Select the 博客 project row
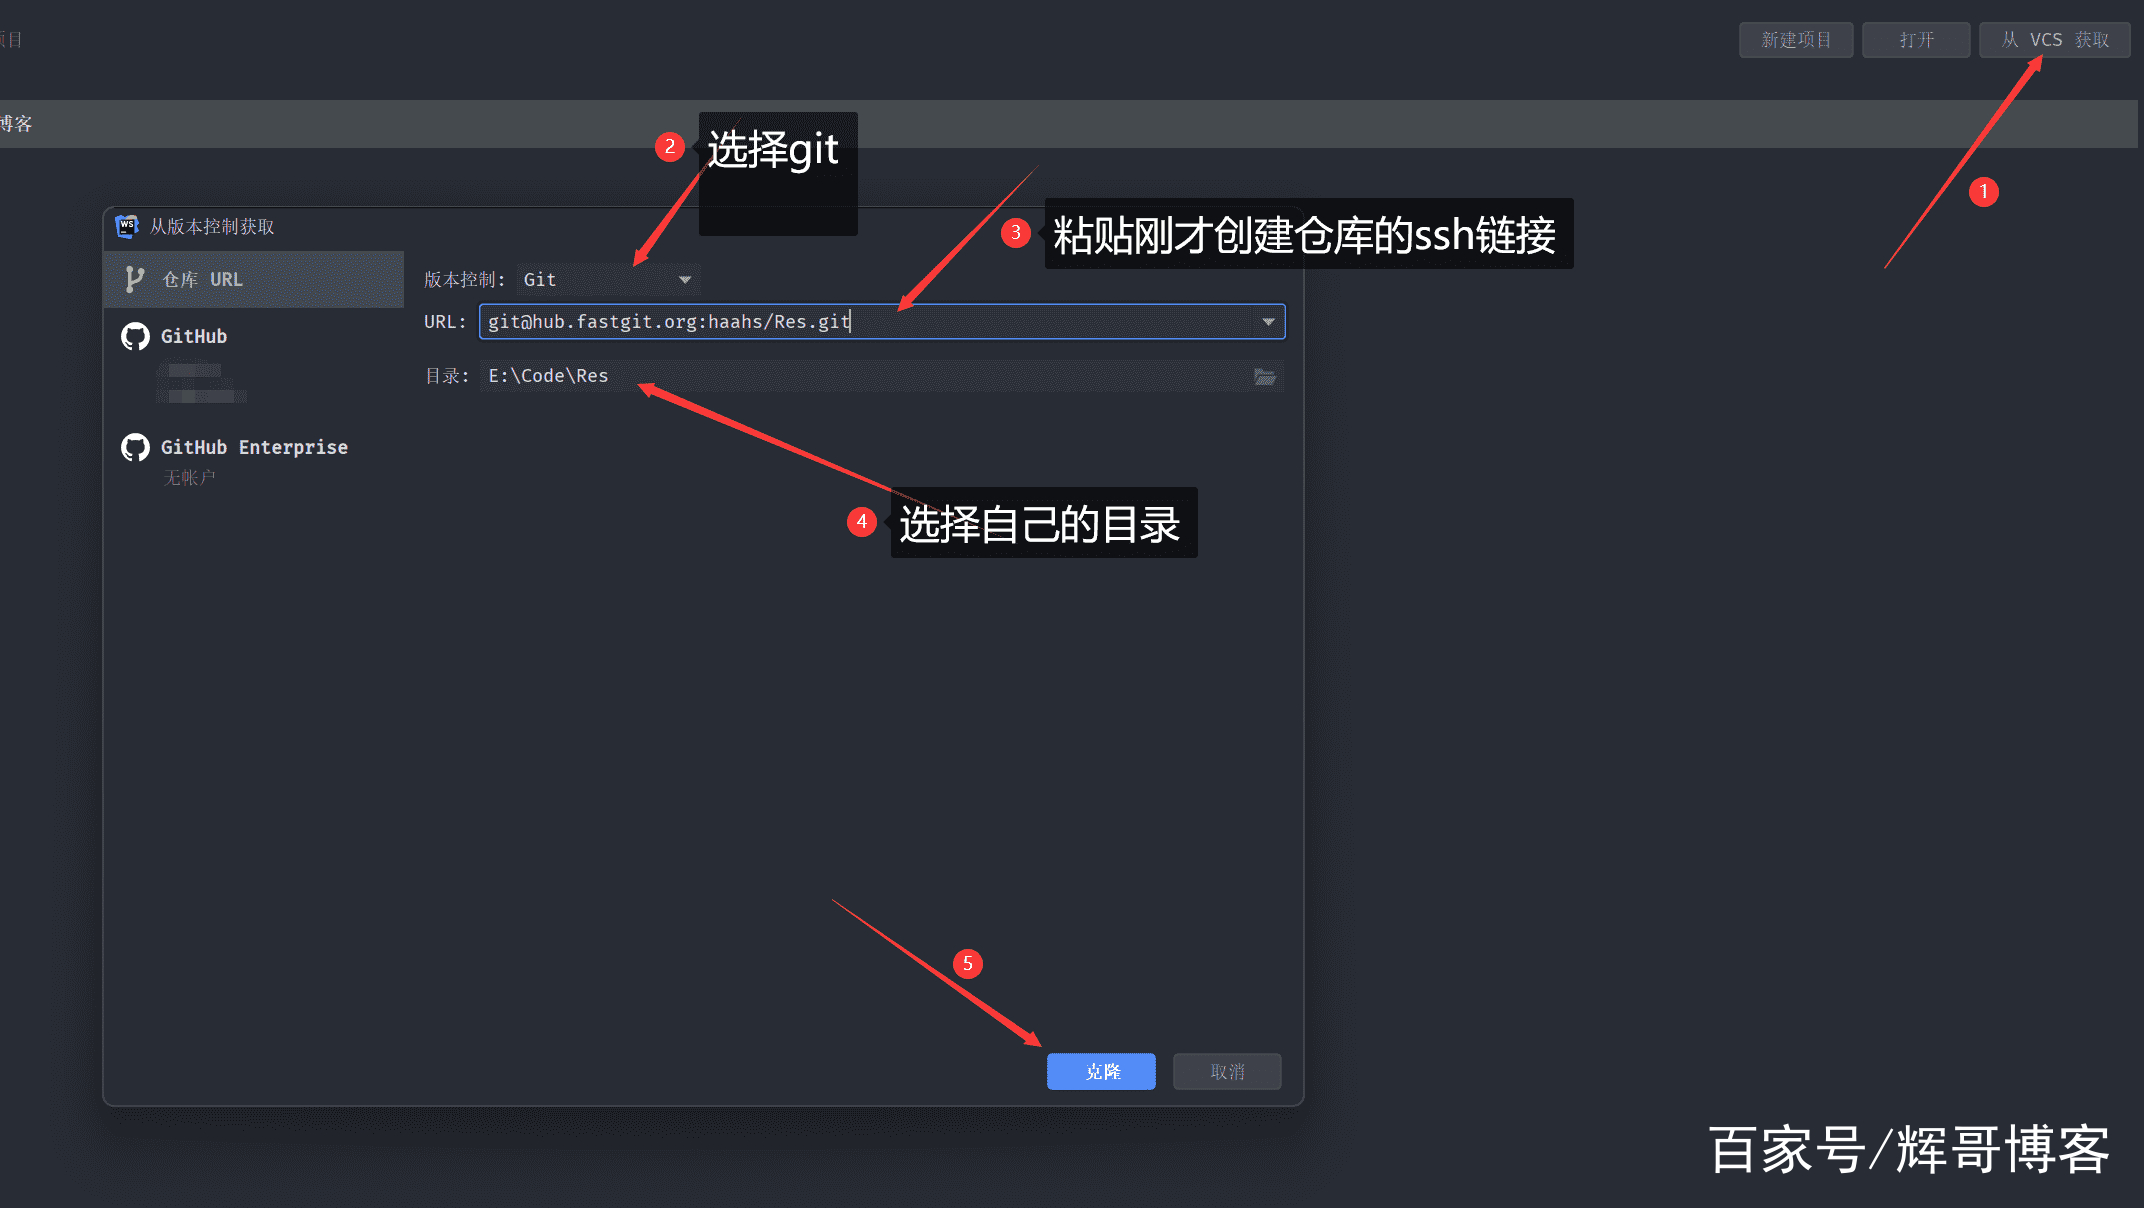2144x1208 pixels. pos(17,124)
